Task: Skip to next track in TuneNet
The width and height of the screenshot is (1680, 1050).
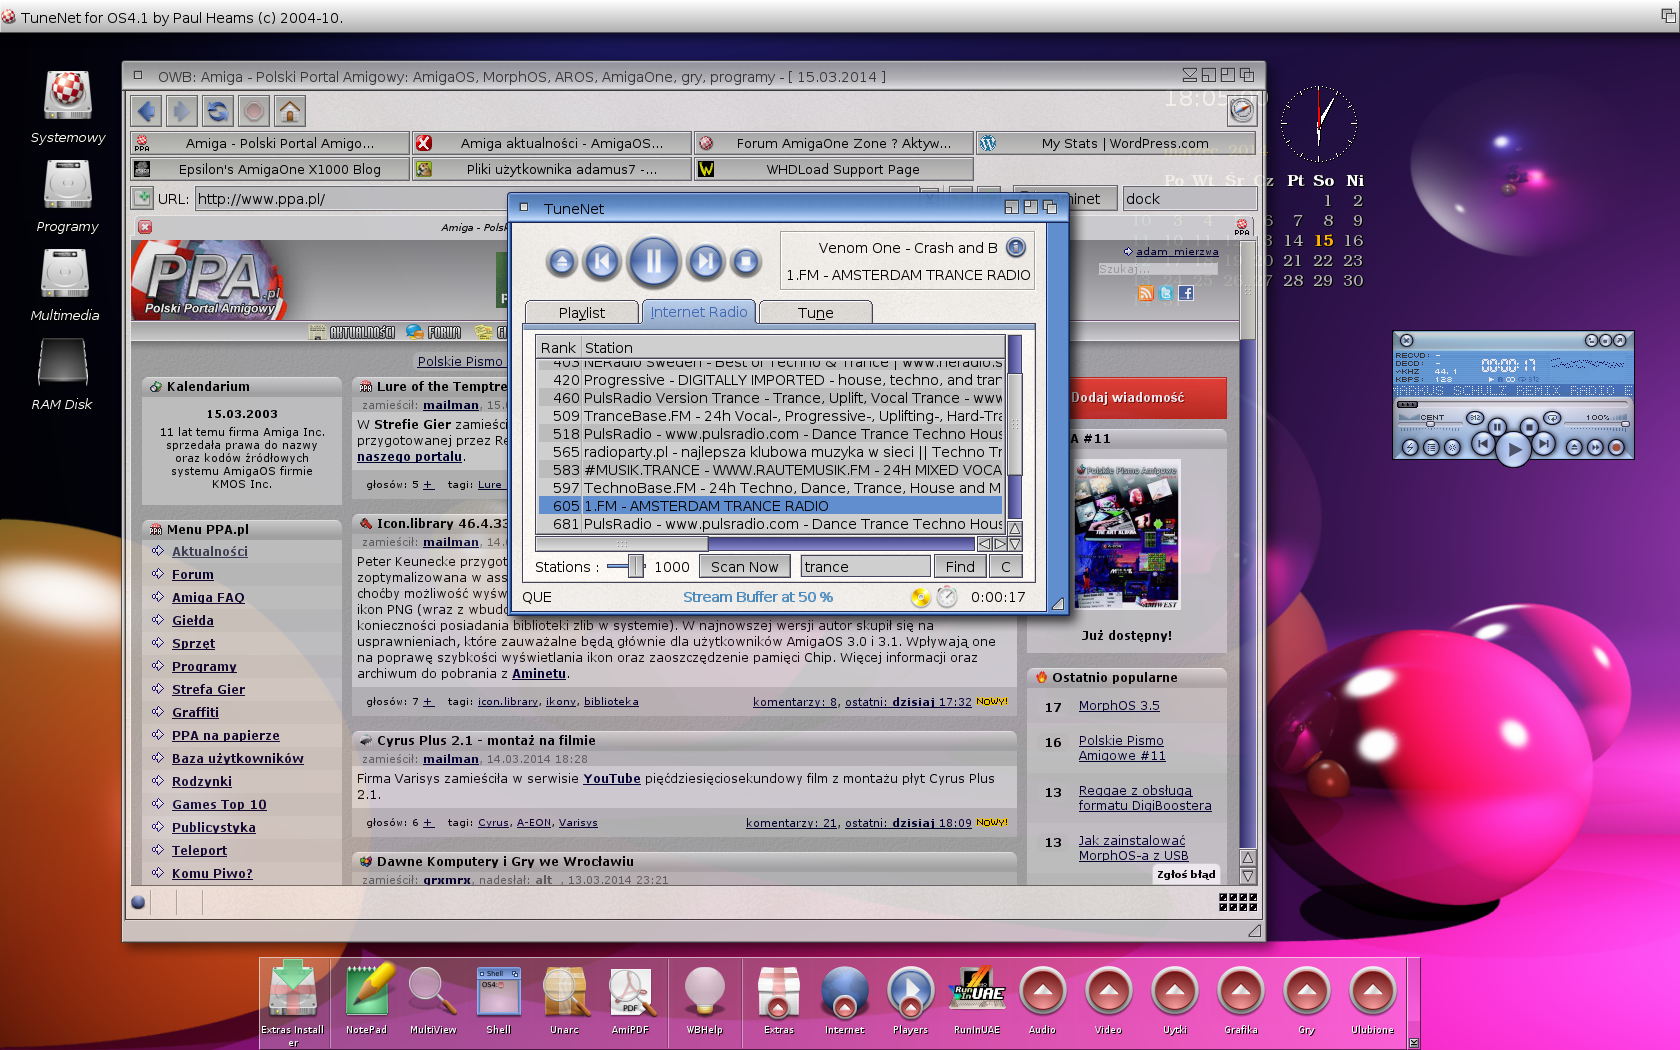Action: 705,262
